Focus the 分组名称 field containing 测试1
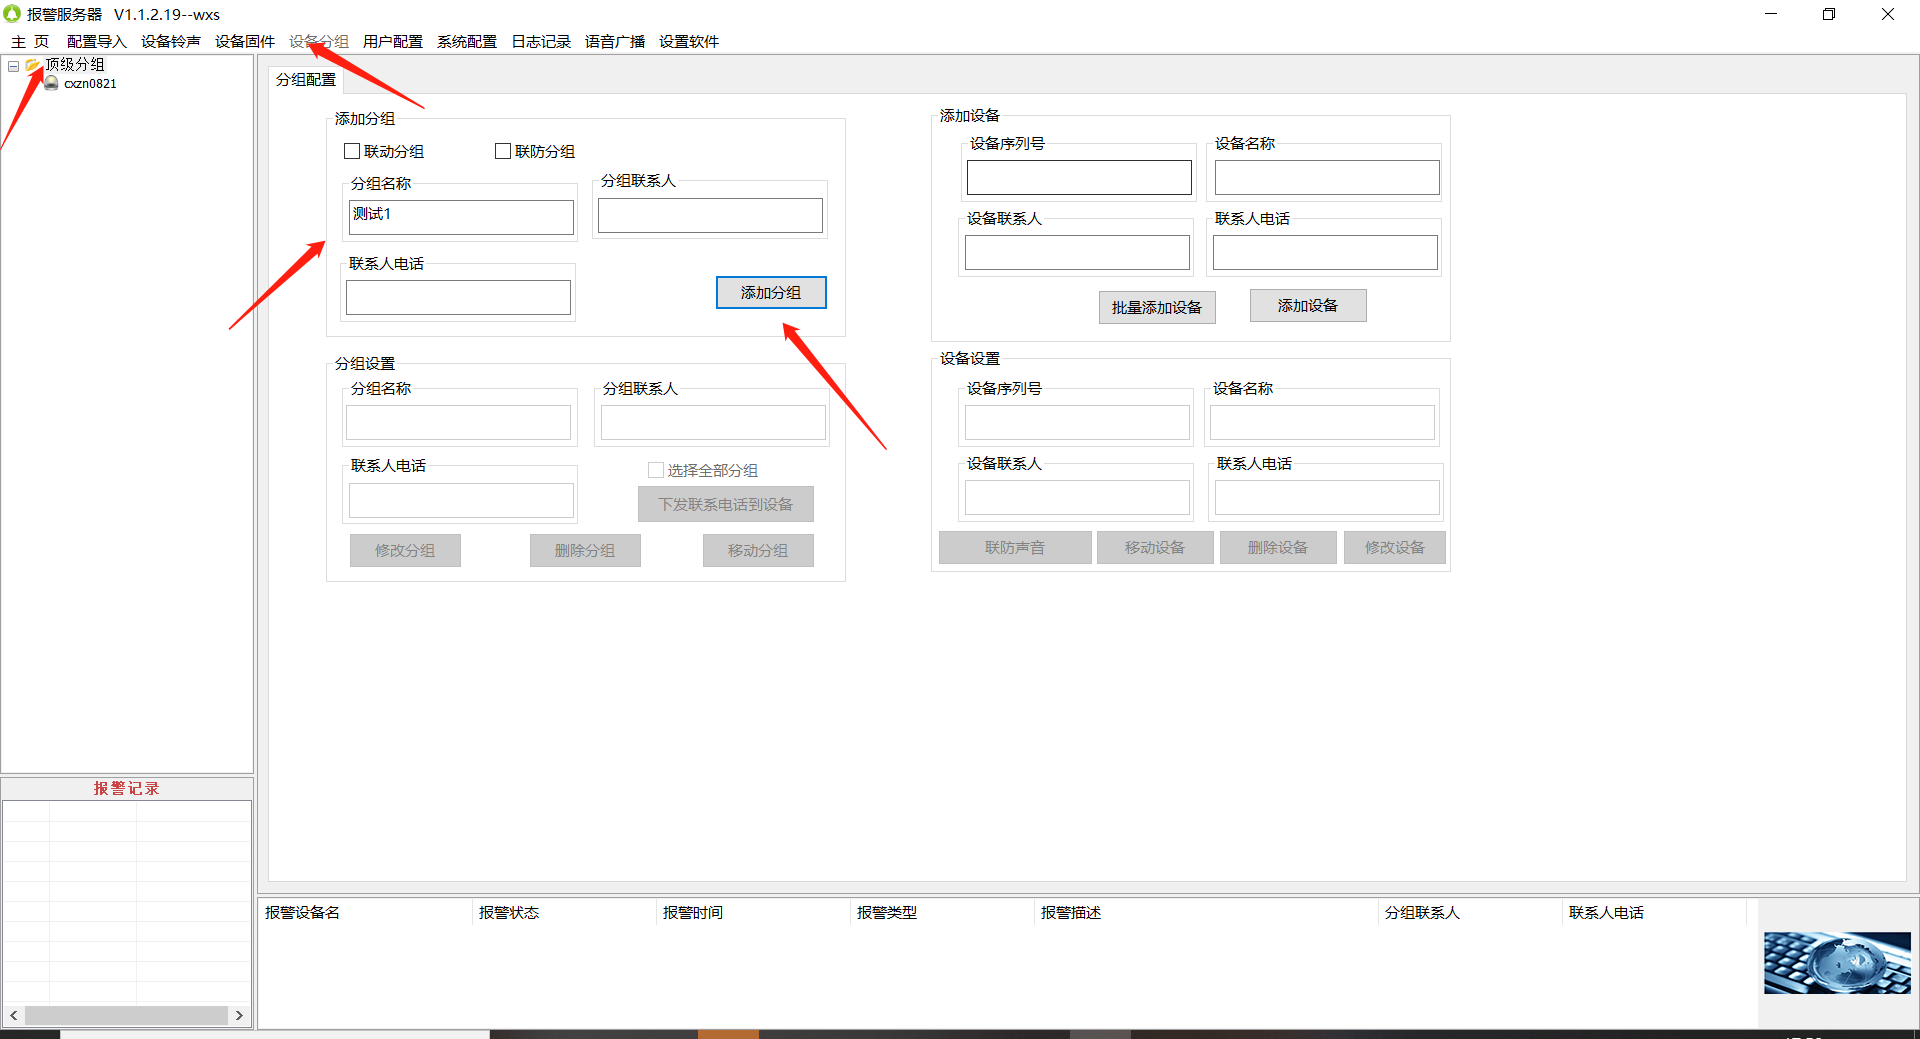 pos(461,217)
